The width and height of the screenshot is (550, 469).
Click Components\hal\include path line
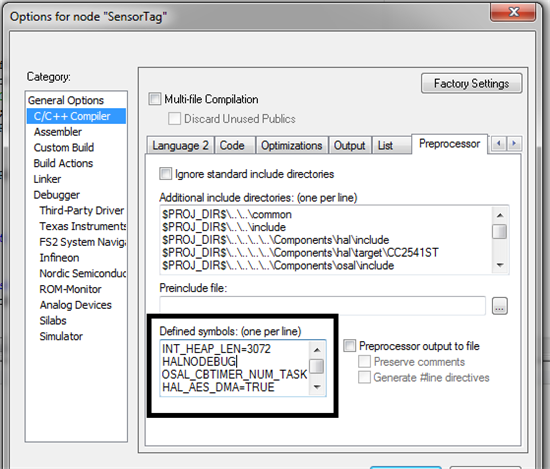[x=275, y=240]
